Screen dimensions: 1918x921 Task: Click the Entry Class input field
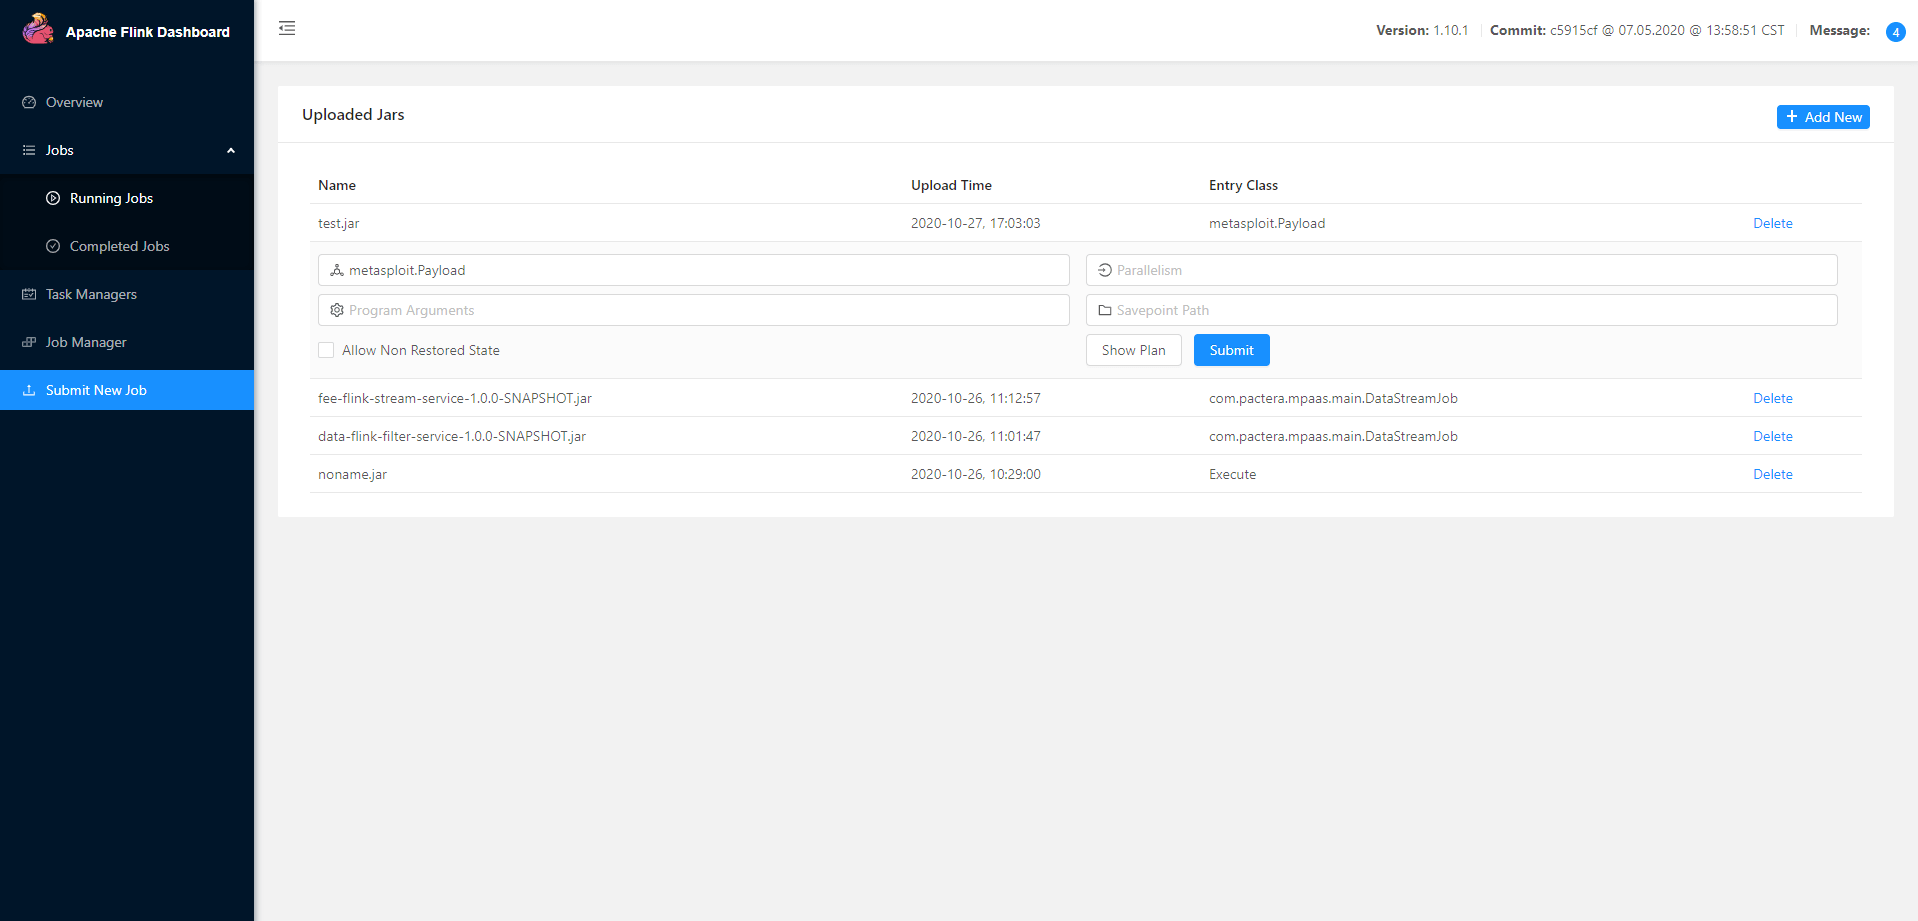pos(700,270)
